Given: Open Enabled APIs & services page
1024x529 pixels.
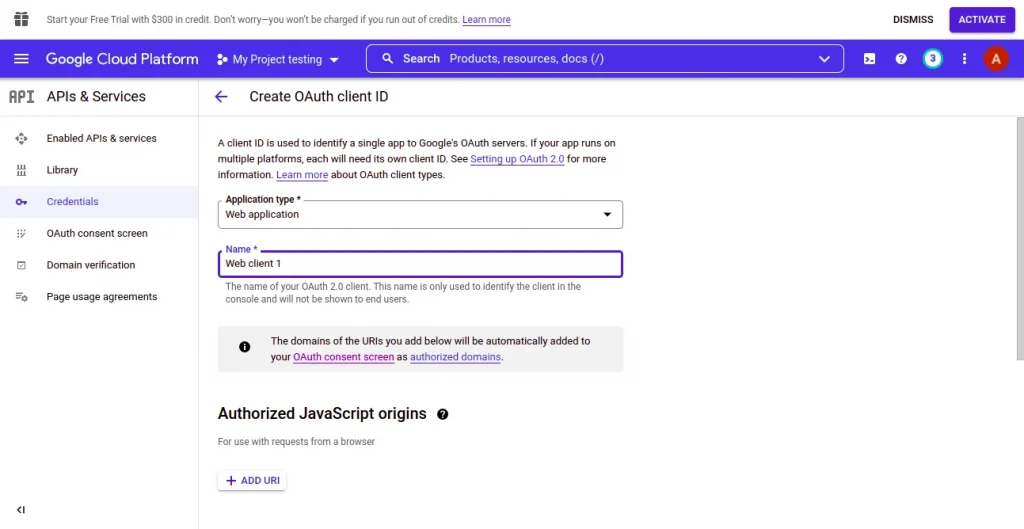Looking at the screenshot, I should click(x=101, y=138).
